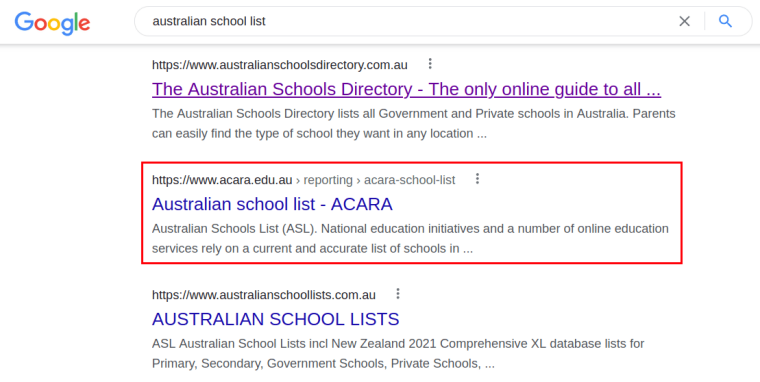This screenshot has height=382, width=760.
Task: Open 'The Australian Schools Directory' result title
Action: pyautogui.click(x=406, y=89)
